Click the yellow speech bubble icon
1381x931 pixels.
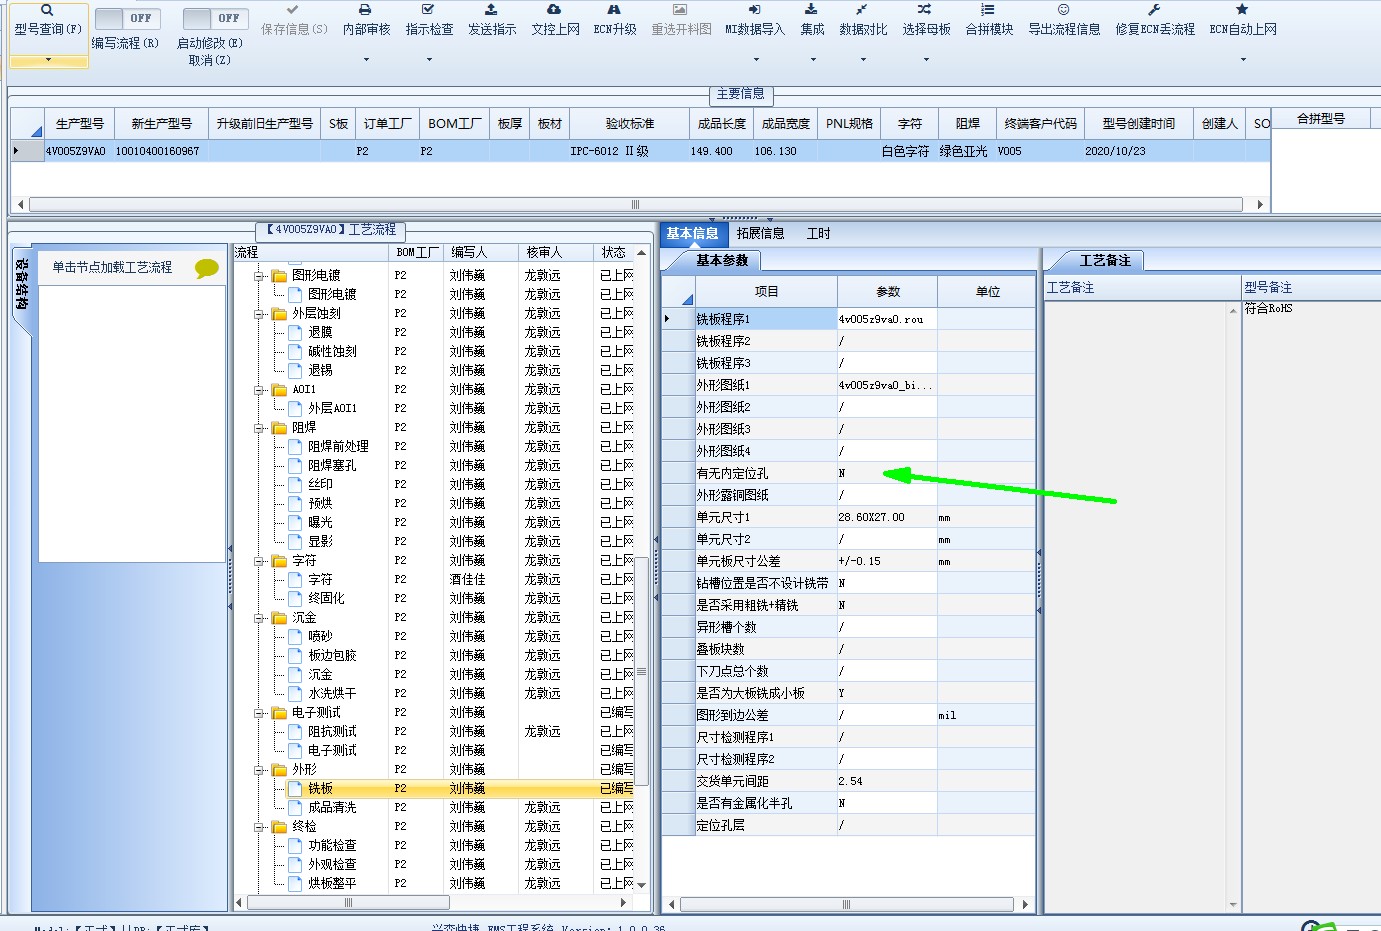click(206, 268)
